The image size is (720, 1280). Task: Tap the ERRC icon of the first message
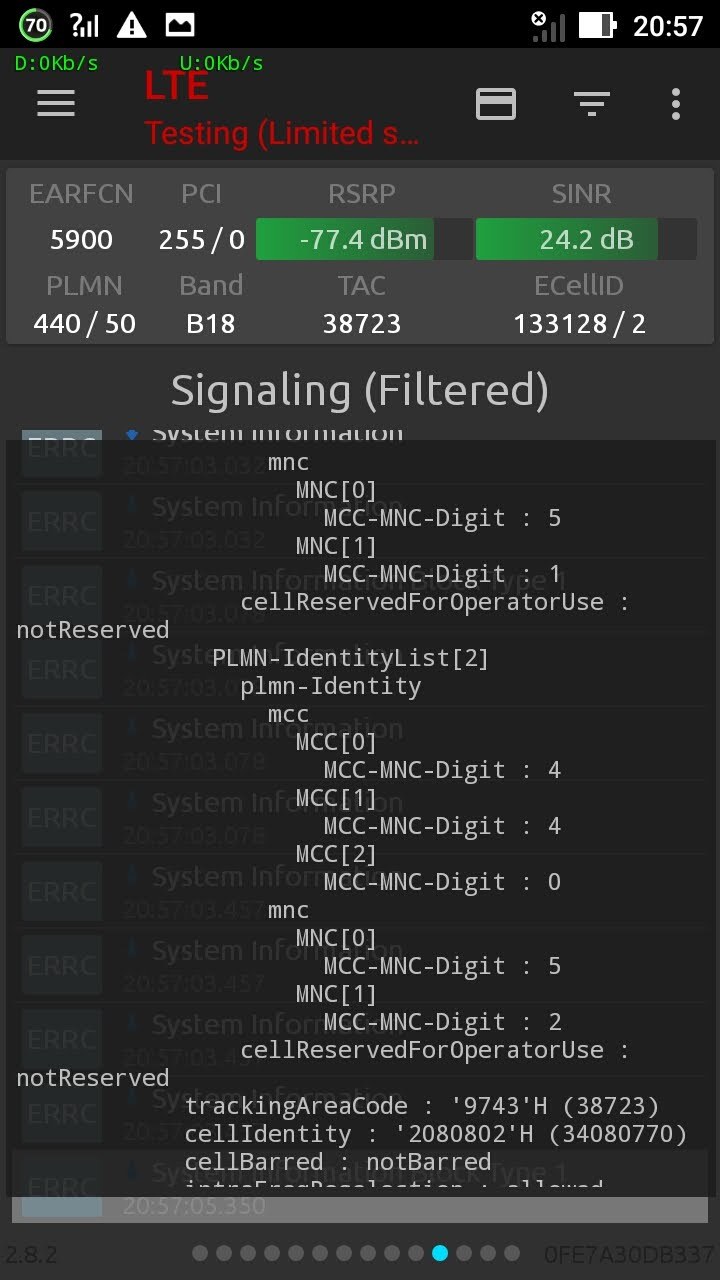click(62, 446)
